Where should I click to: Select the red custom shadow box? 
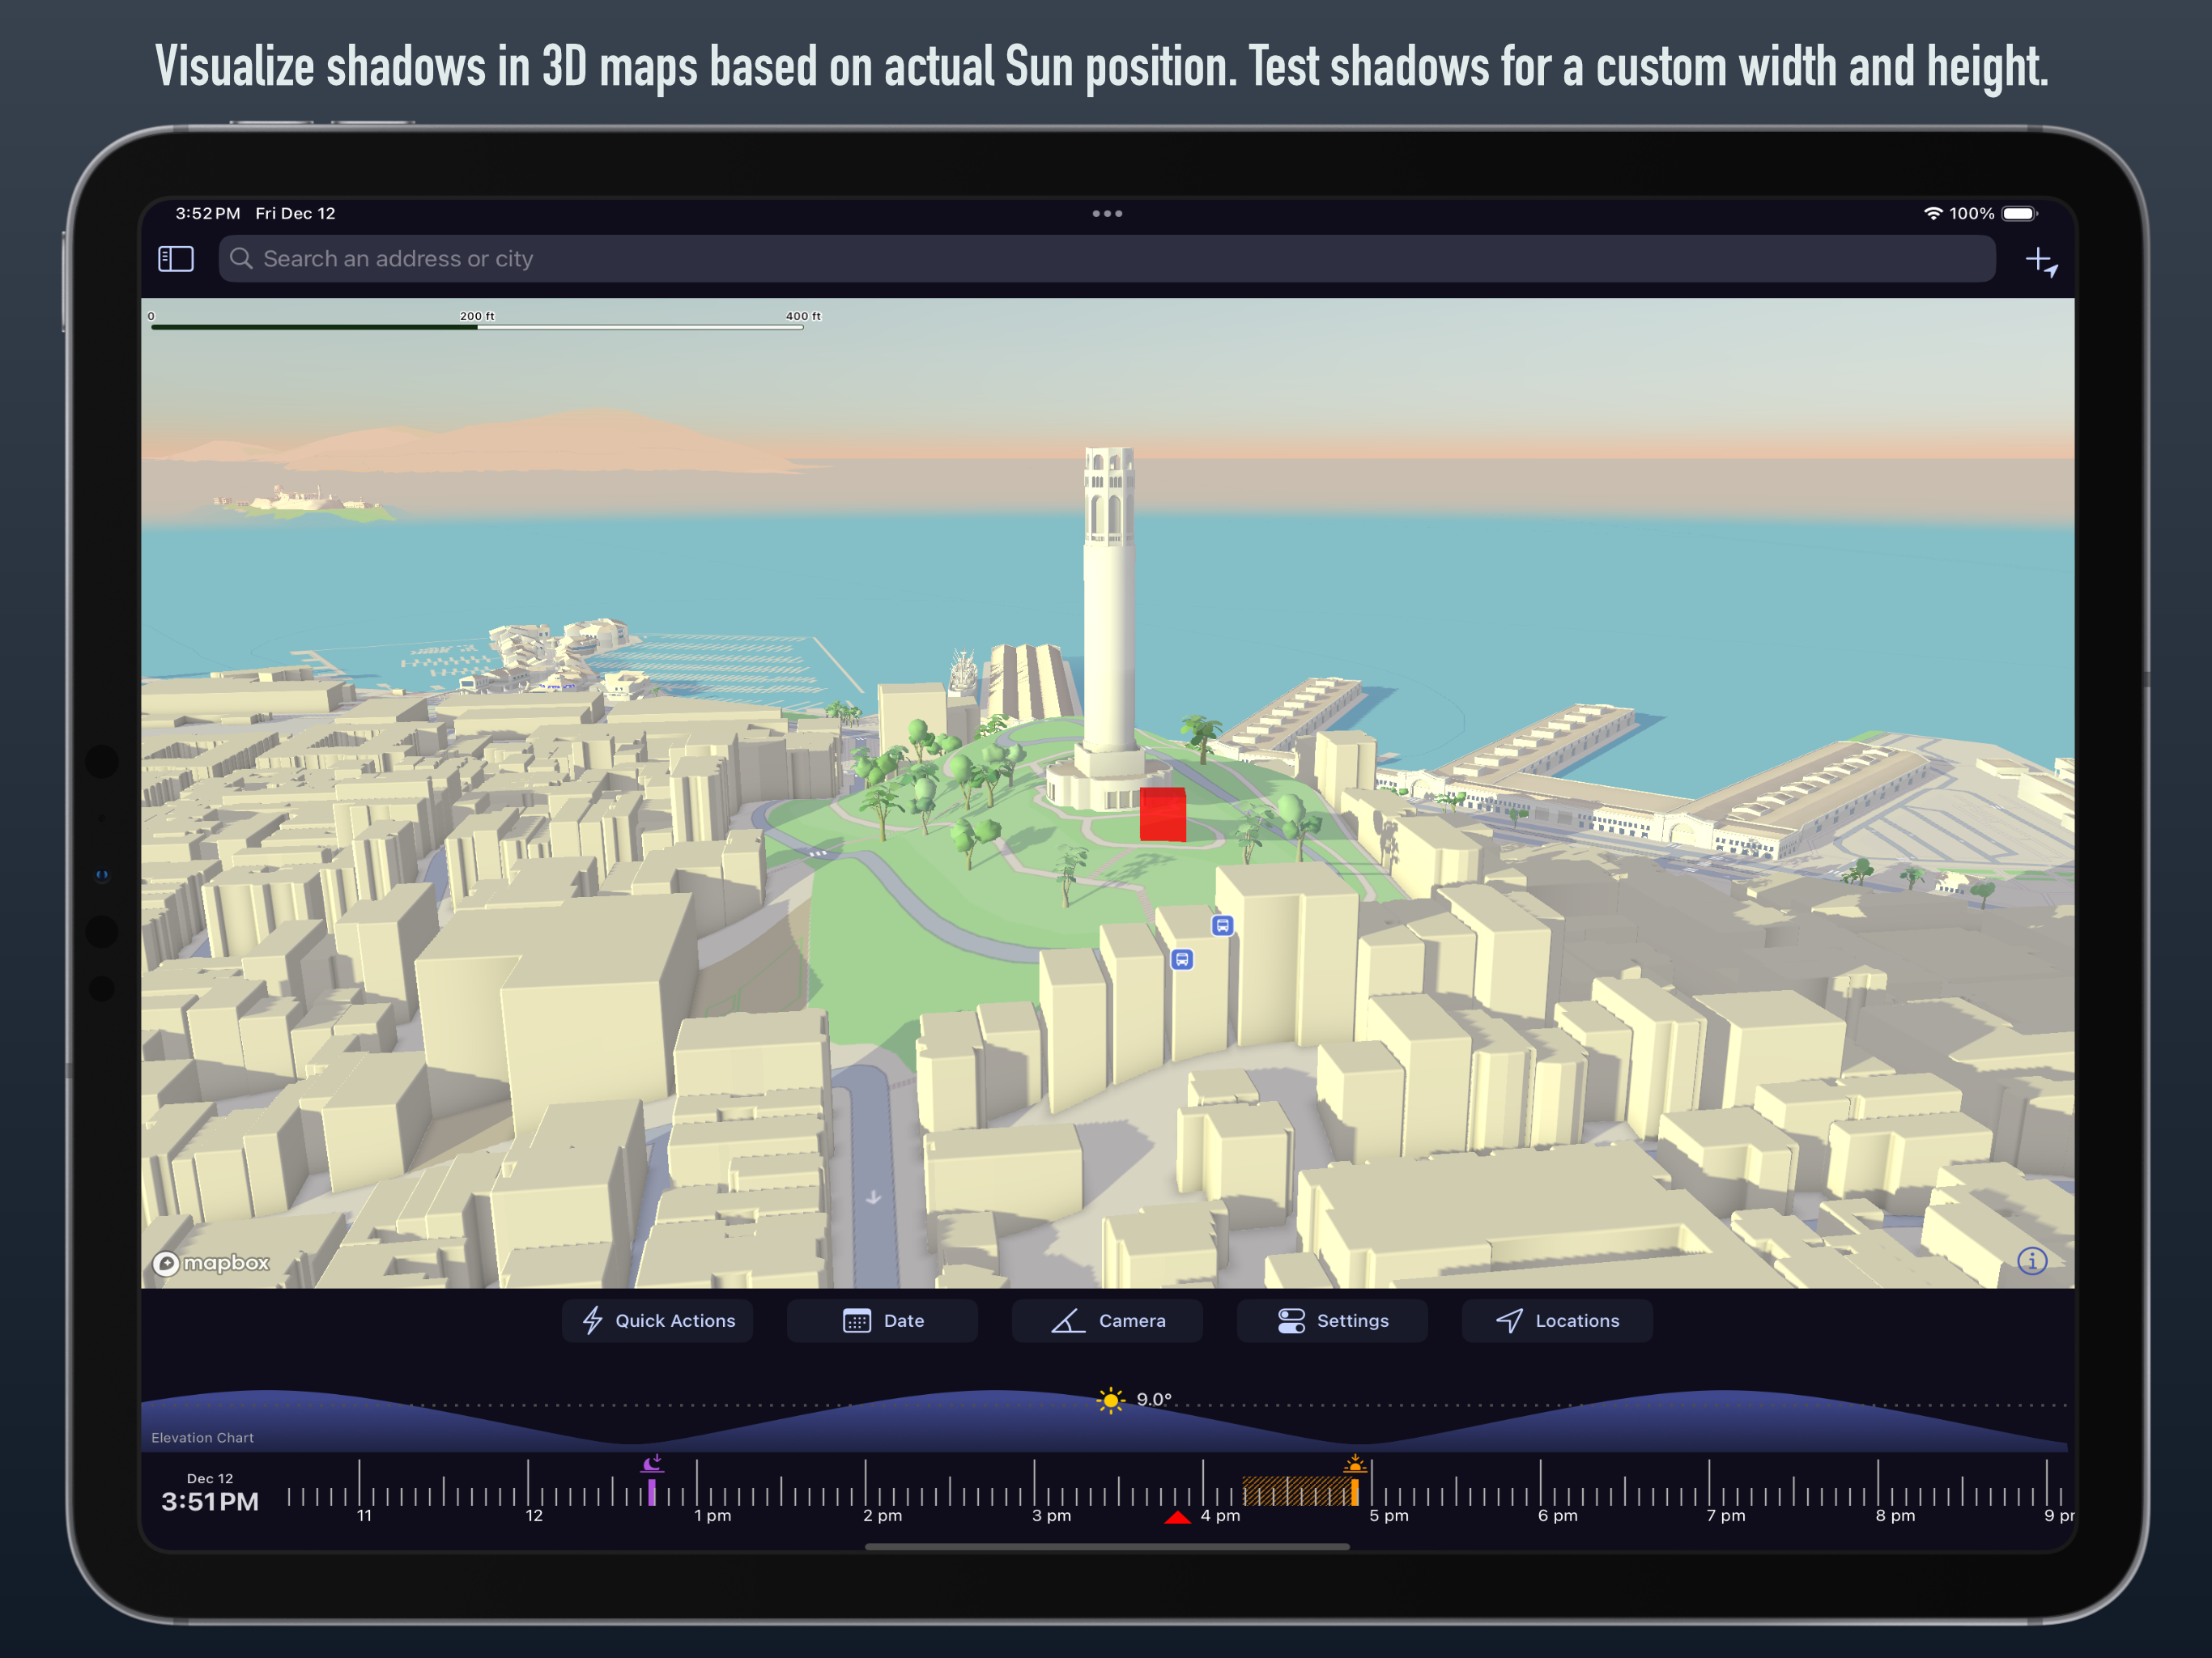coord(1162,814)
